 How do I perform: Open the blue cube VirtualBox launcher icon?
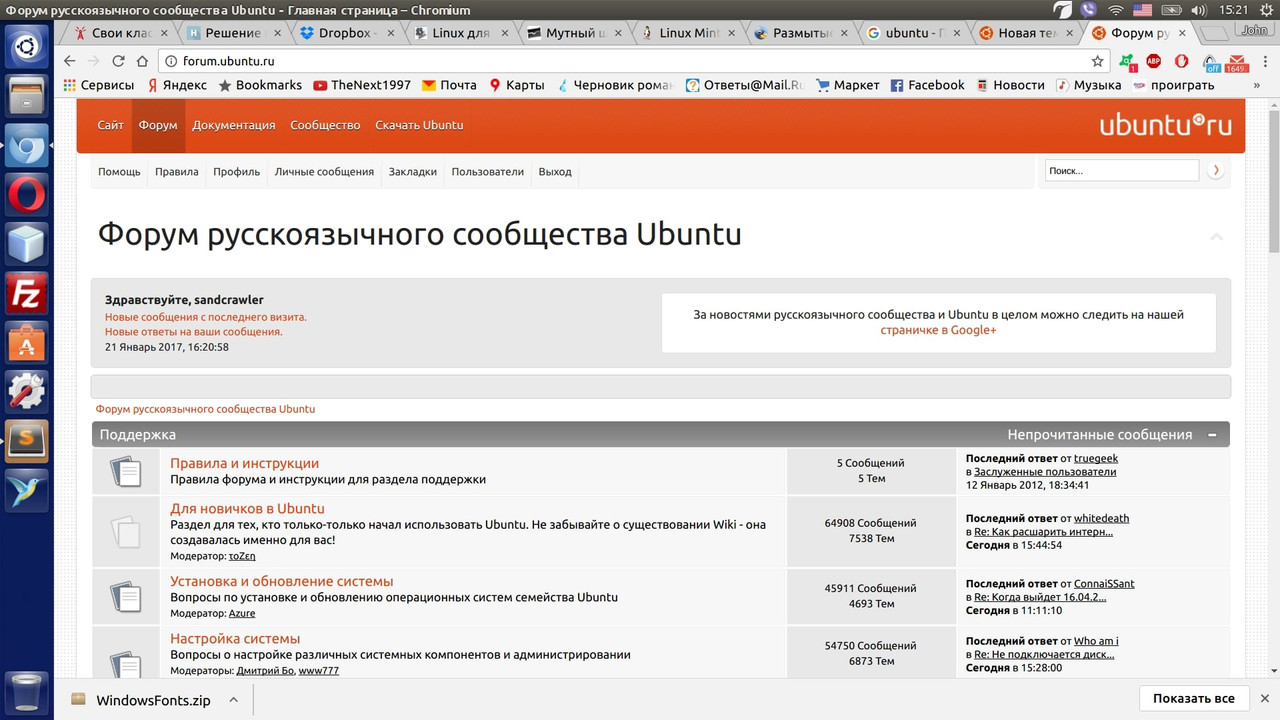coord(27,244)
